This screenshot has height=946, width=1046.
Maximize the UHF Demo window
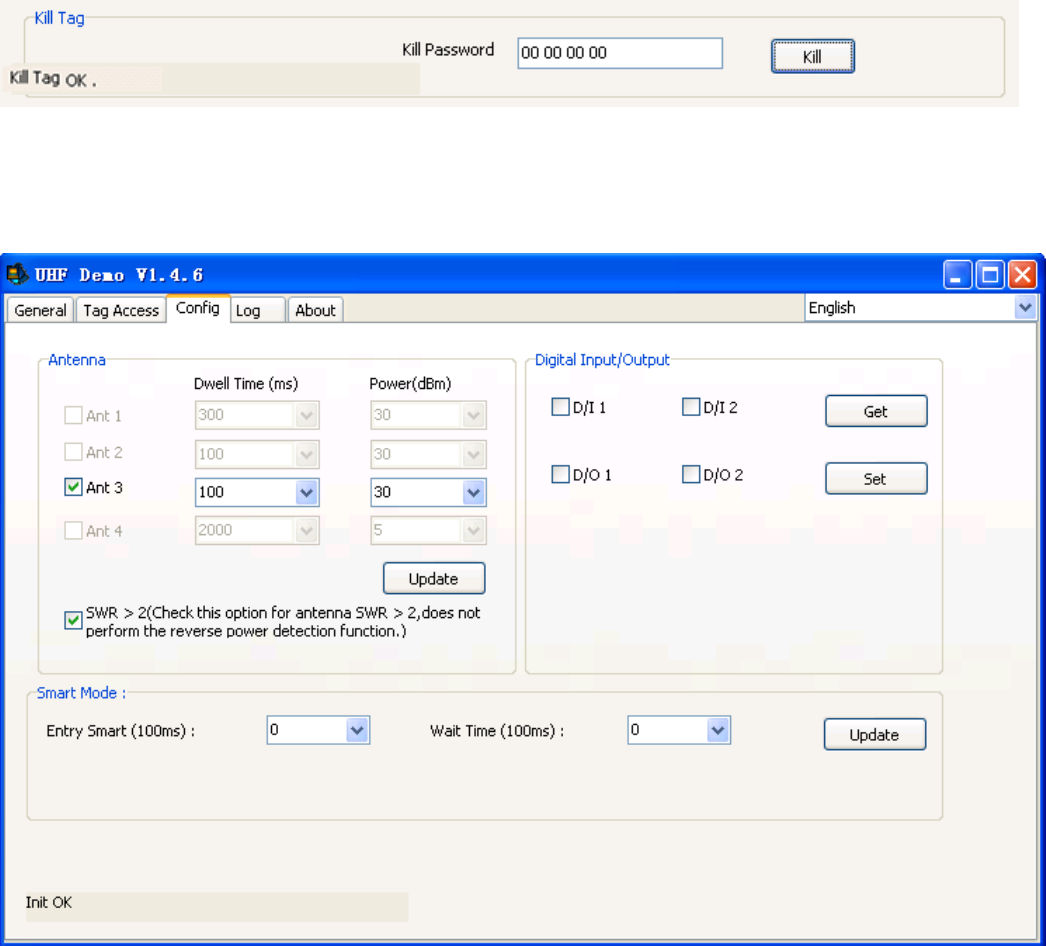pyautogui.click(x=990, y=275)
